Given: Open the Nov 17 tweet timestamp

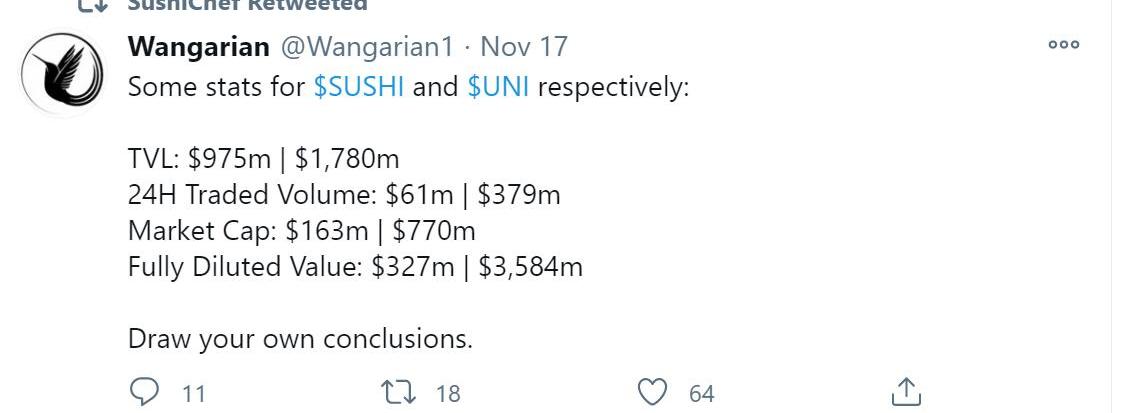Looking at the screenshot, I should pyautogui.click(x=524, y=47).
